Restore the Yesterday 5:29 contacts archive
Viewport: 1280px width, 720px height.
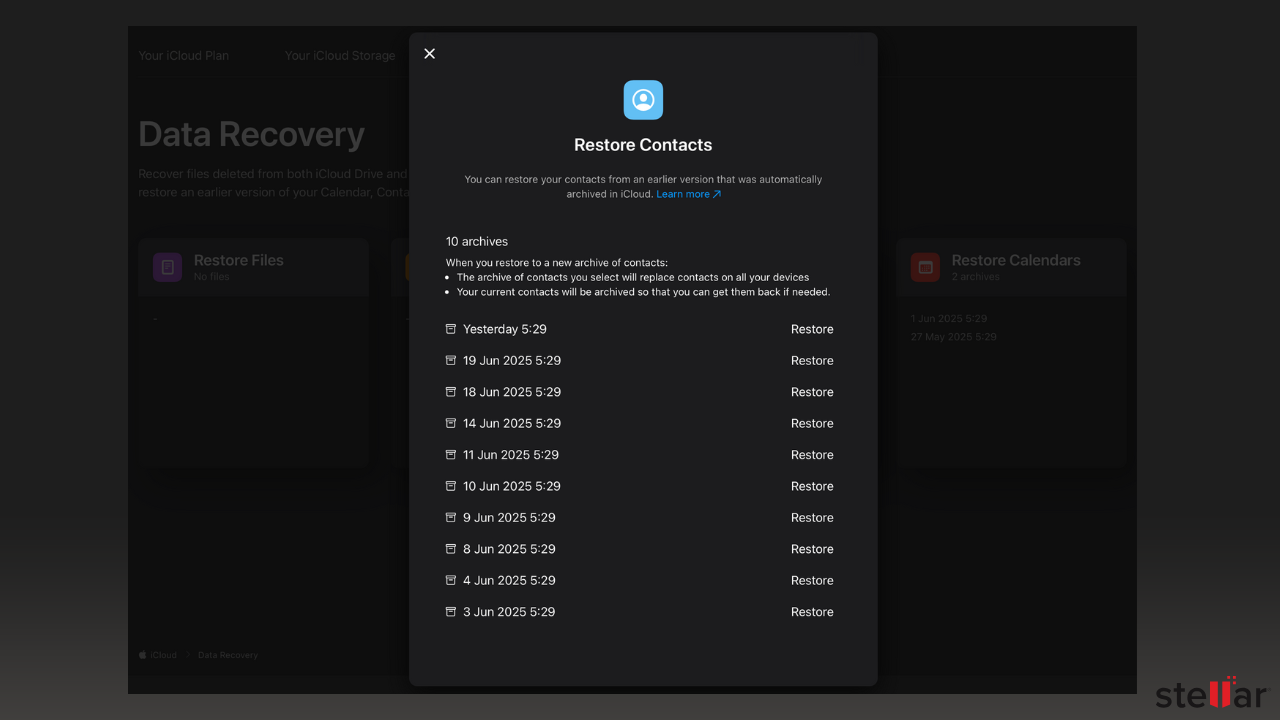pos(812,329)
